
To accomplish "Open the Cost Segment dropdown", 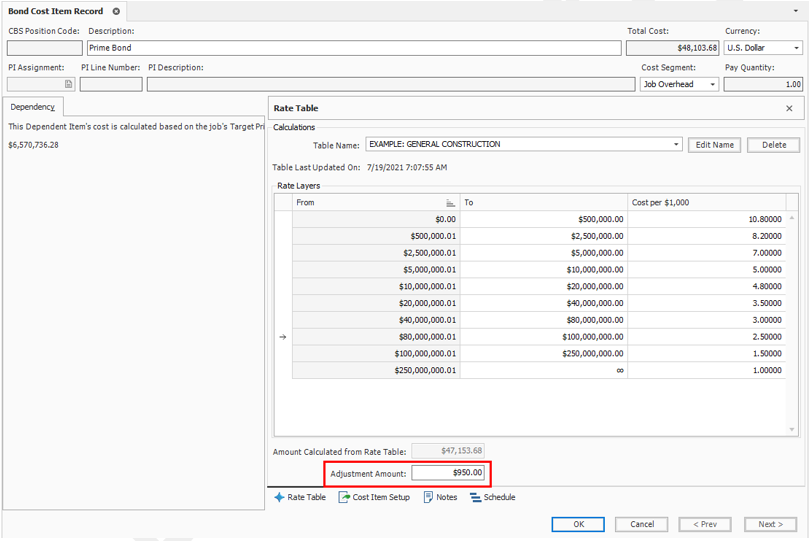I will [x=713, y=84].
